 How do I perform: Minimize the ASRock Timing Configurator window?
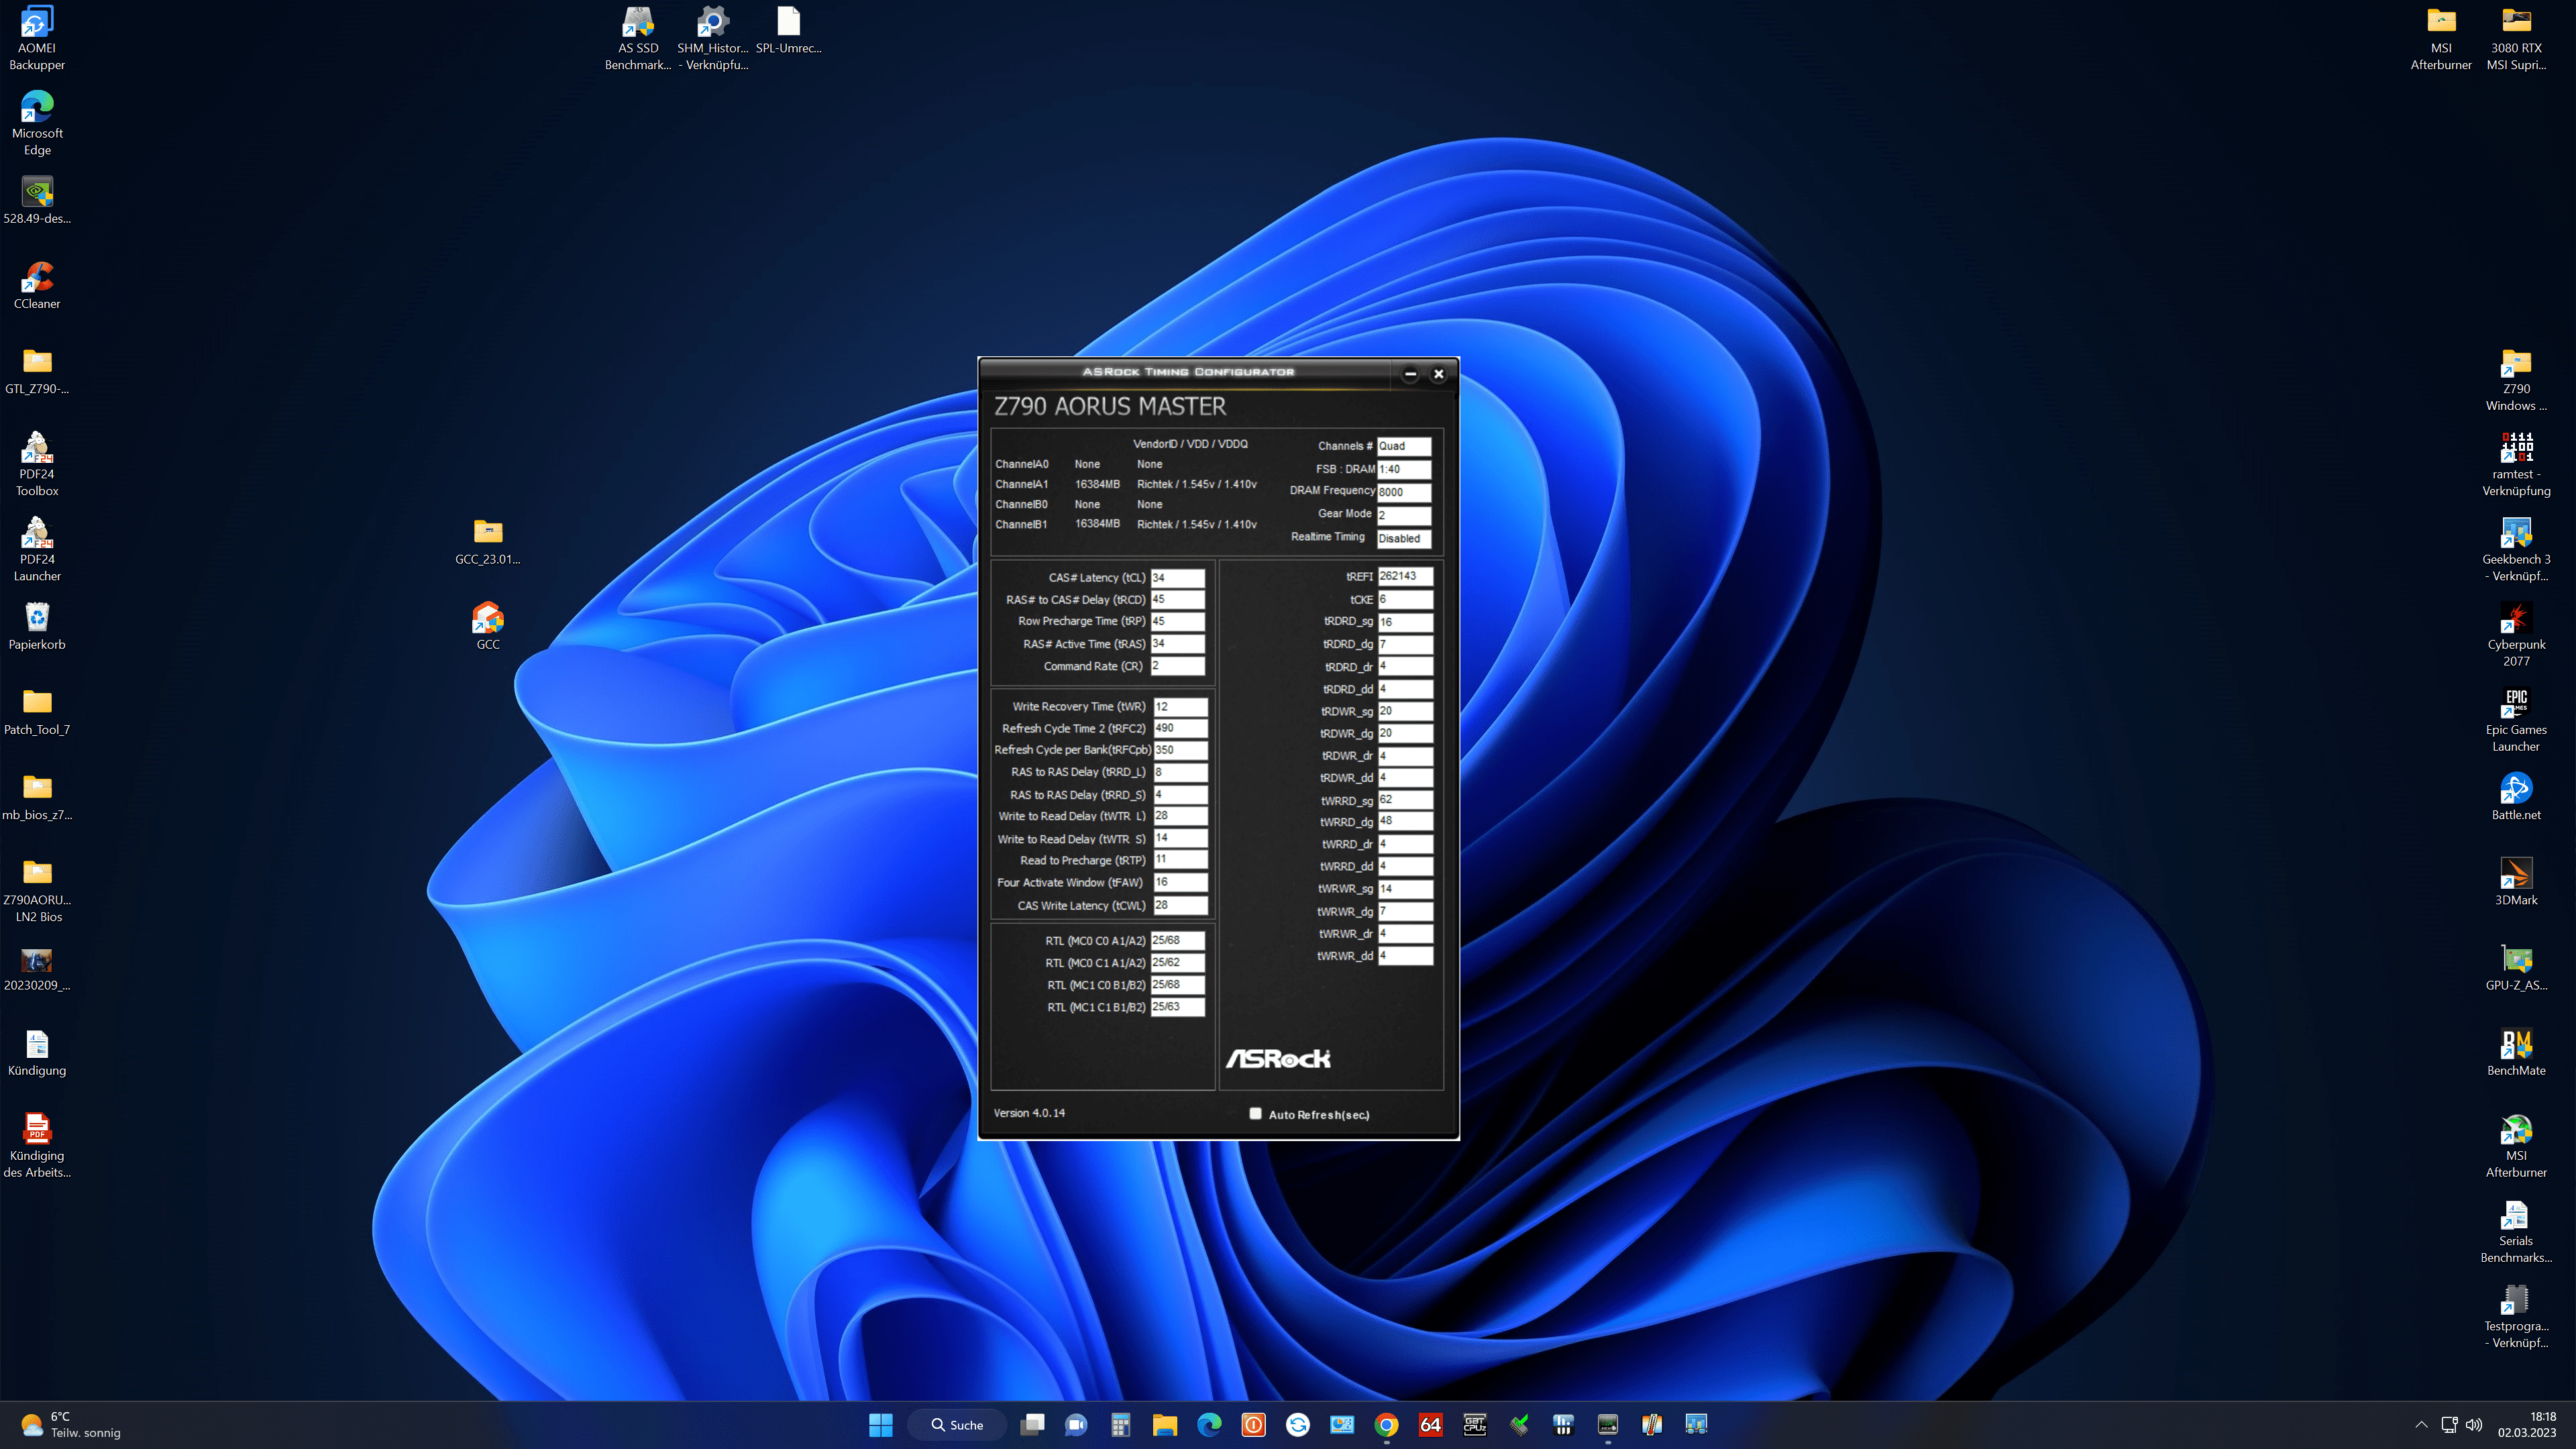pos(1410,374)
